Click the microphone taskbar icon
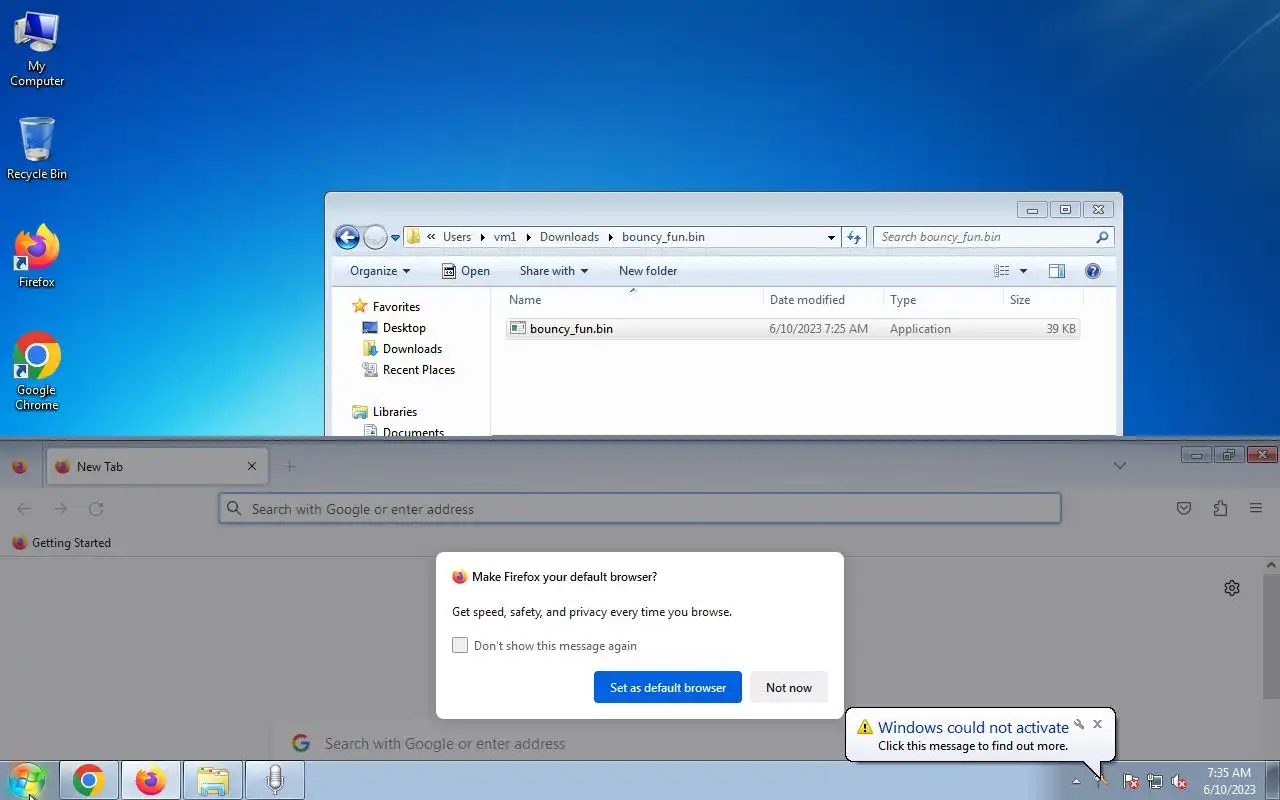 (x=275, y=780)
